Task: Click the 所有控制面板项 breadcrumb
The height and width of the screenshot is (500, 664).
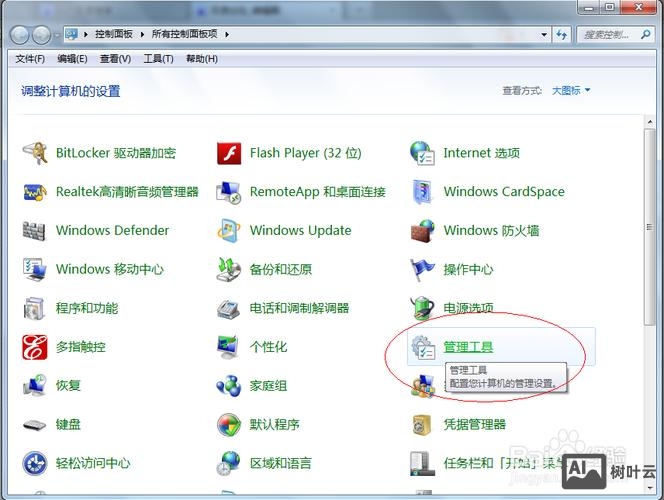Action: (185, 34)
